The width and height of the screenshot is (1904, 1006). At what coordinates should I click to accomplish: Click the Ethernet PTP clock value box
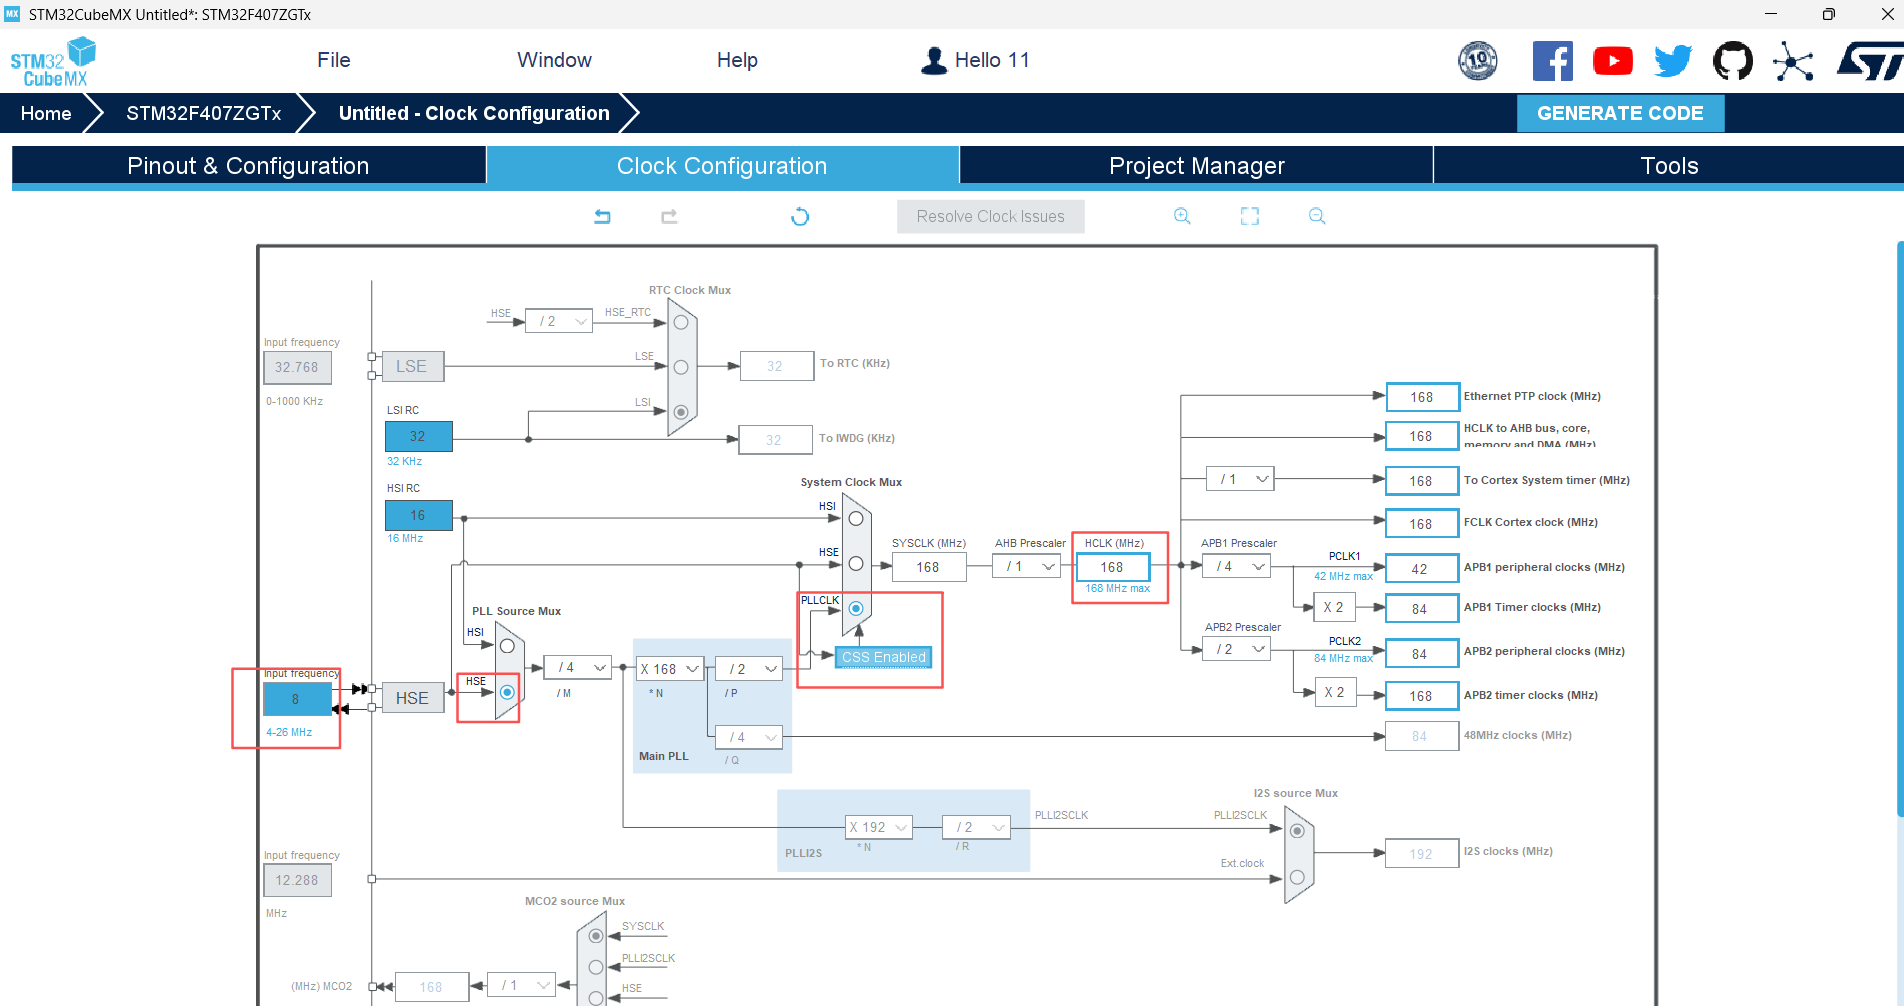click(x=1422, y=397)
